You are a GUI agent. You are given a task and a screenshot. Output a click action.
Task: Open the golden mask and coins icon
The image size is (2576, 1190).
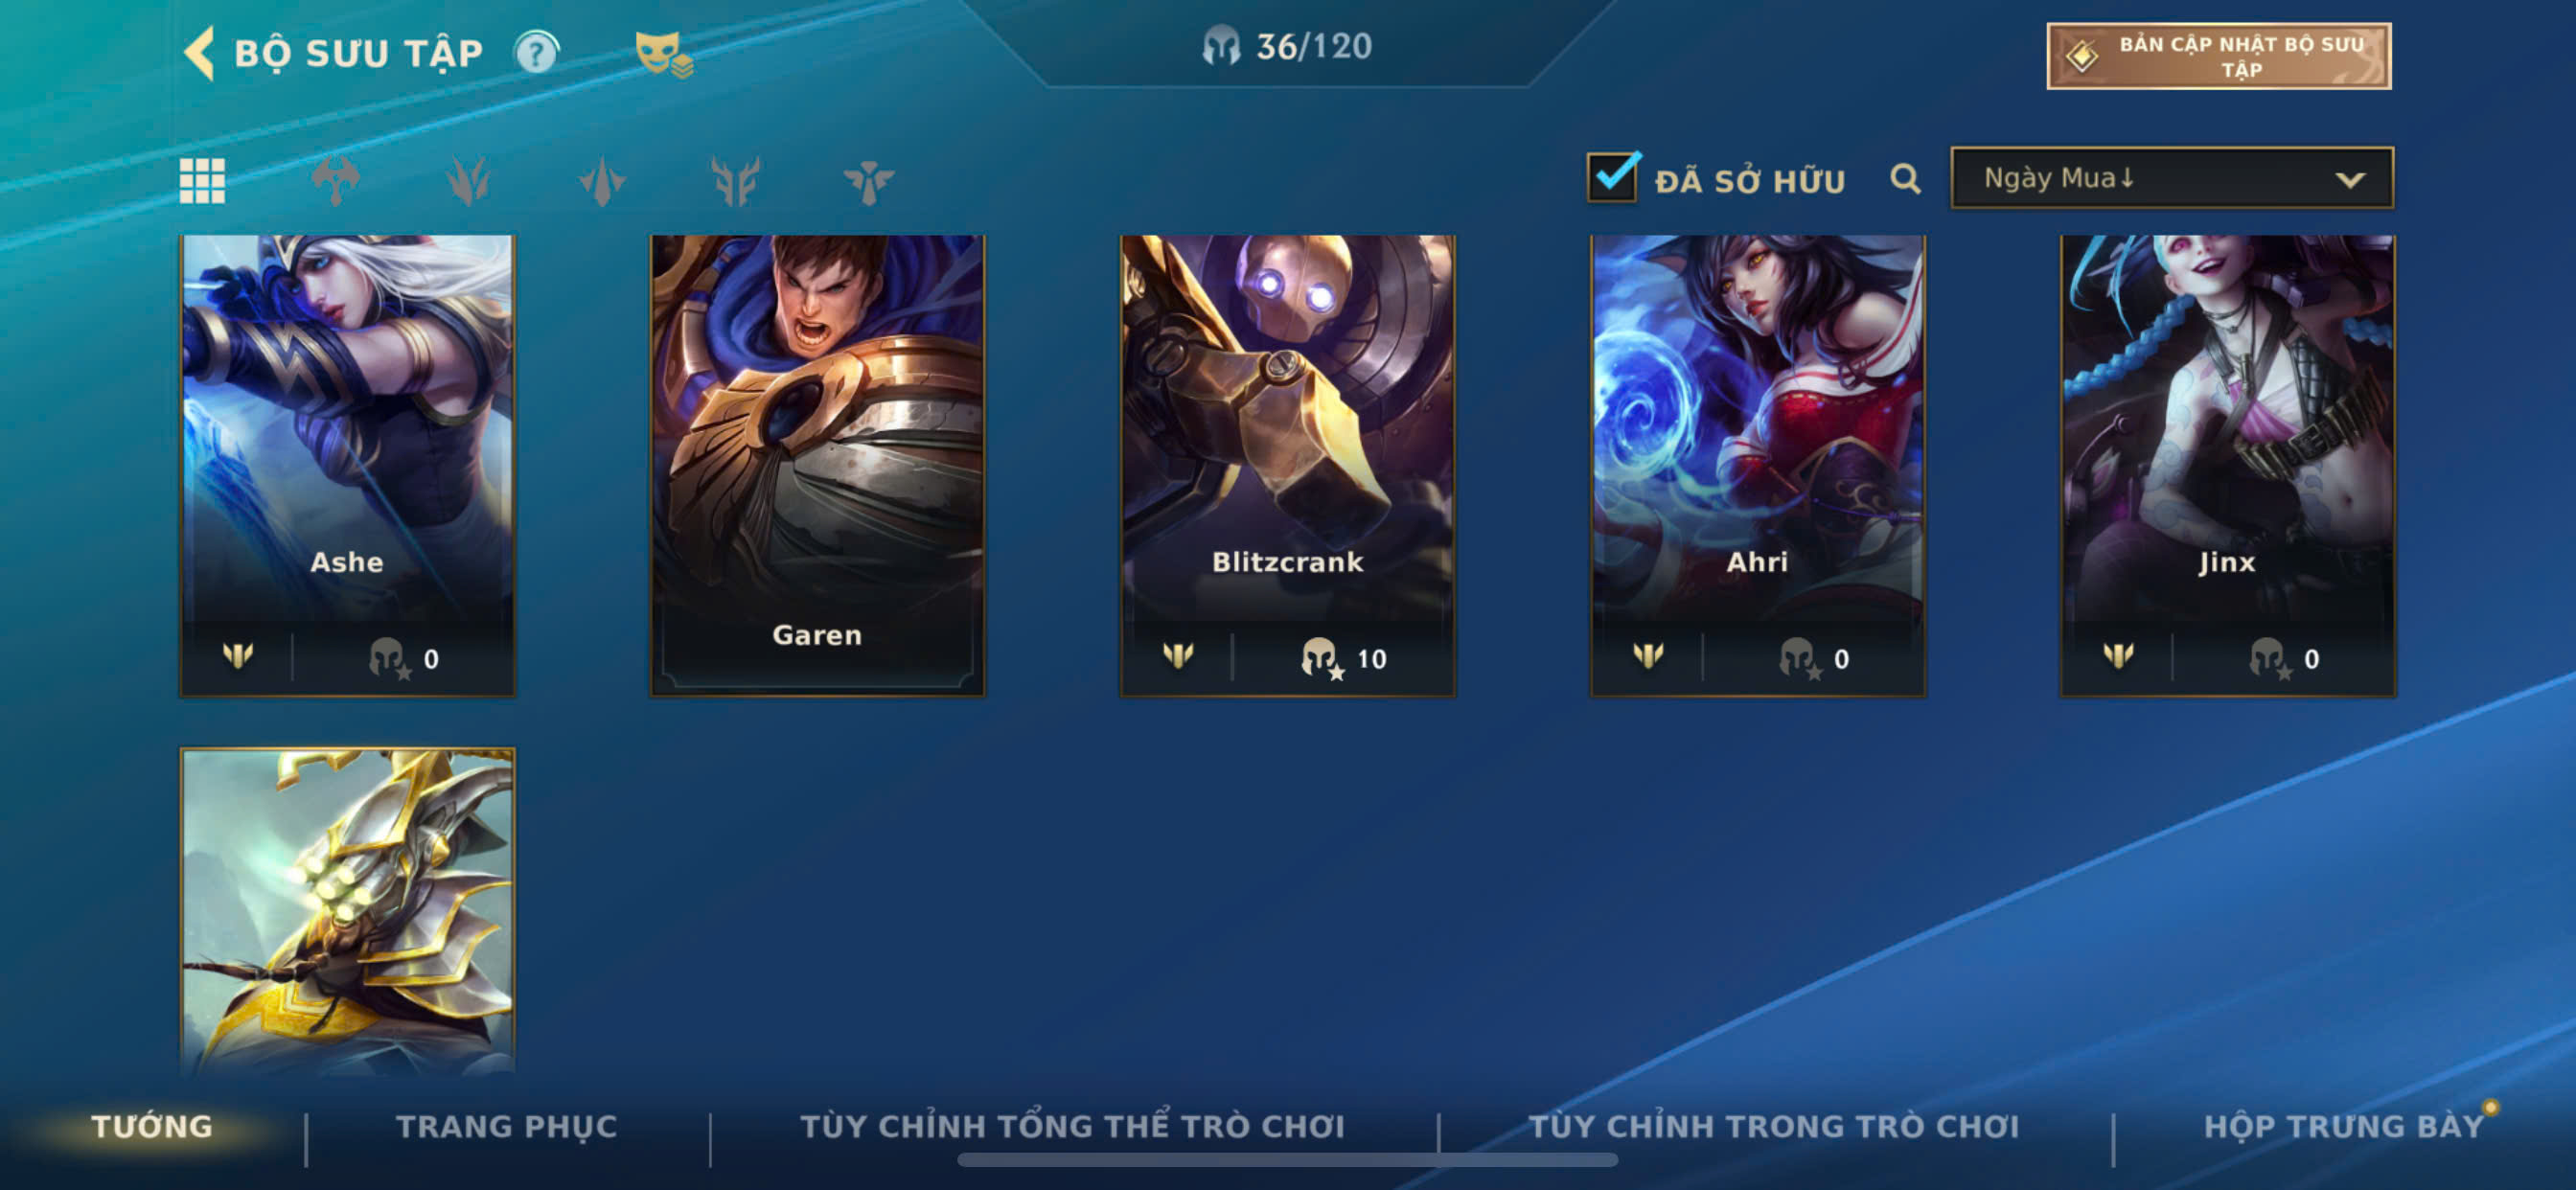pyautogui.click(x=663, y=53)
